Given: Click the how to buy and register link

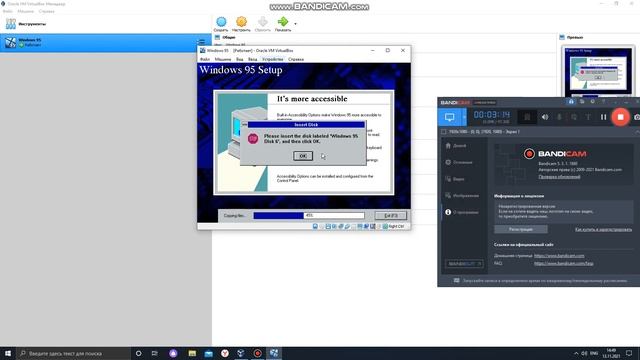Looking at the screenshot, I should point(603,229).
